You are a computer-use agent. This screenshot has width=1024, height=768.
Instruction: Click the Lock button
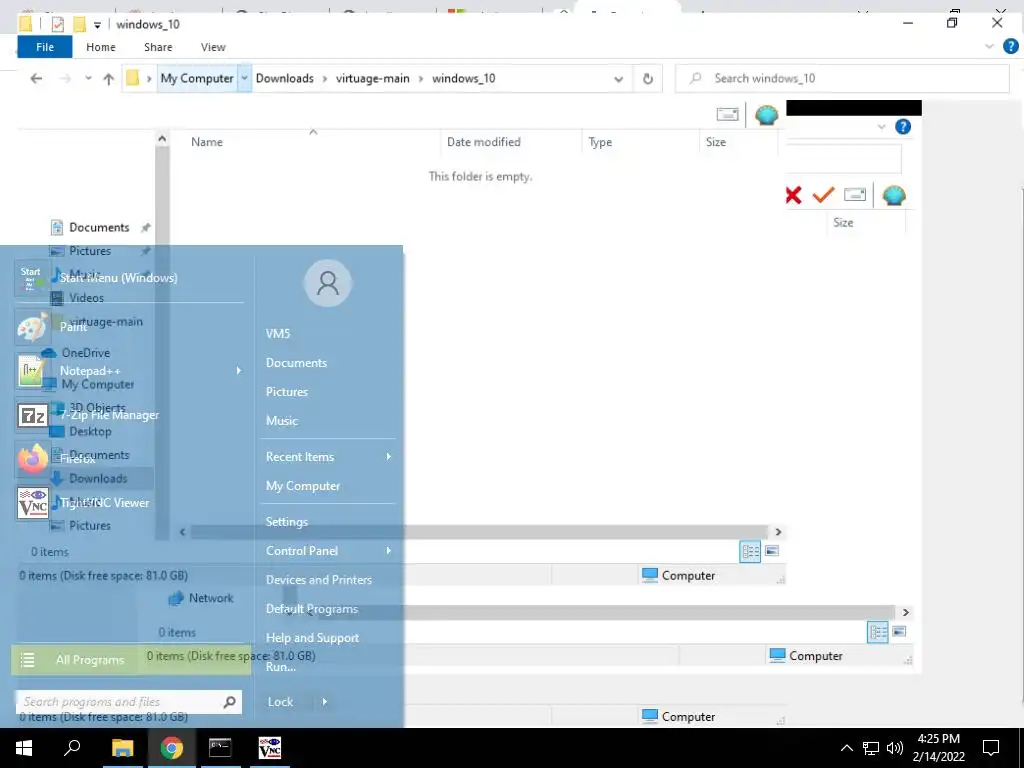tap(280, 702)
